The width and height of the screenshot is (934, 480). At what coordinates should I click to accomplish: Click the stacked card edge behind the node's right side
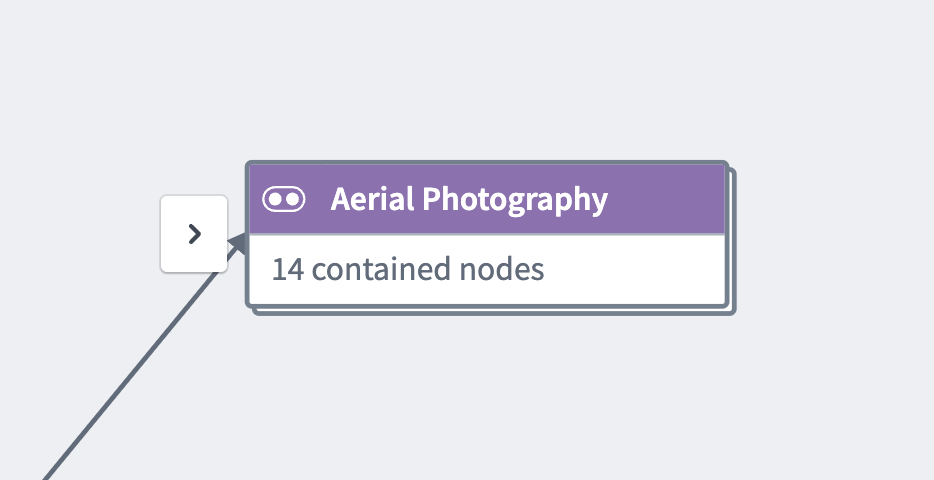coord(732,241)
